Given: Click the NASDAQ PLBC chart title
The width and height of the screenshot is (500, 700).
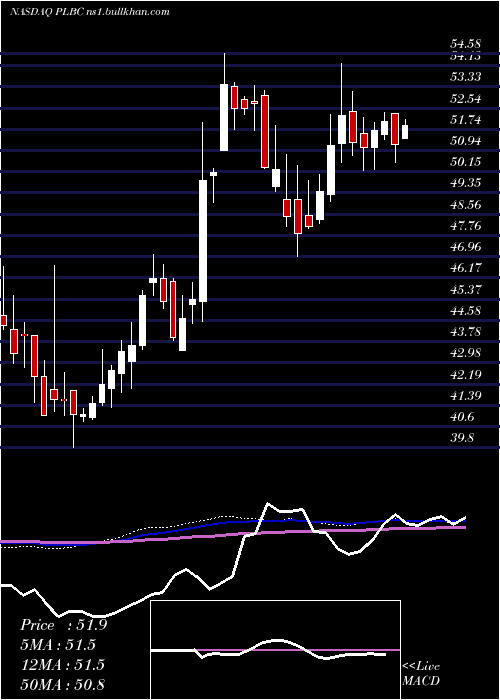Looking at the screenshot, I should point(90,12).
